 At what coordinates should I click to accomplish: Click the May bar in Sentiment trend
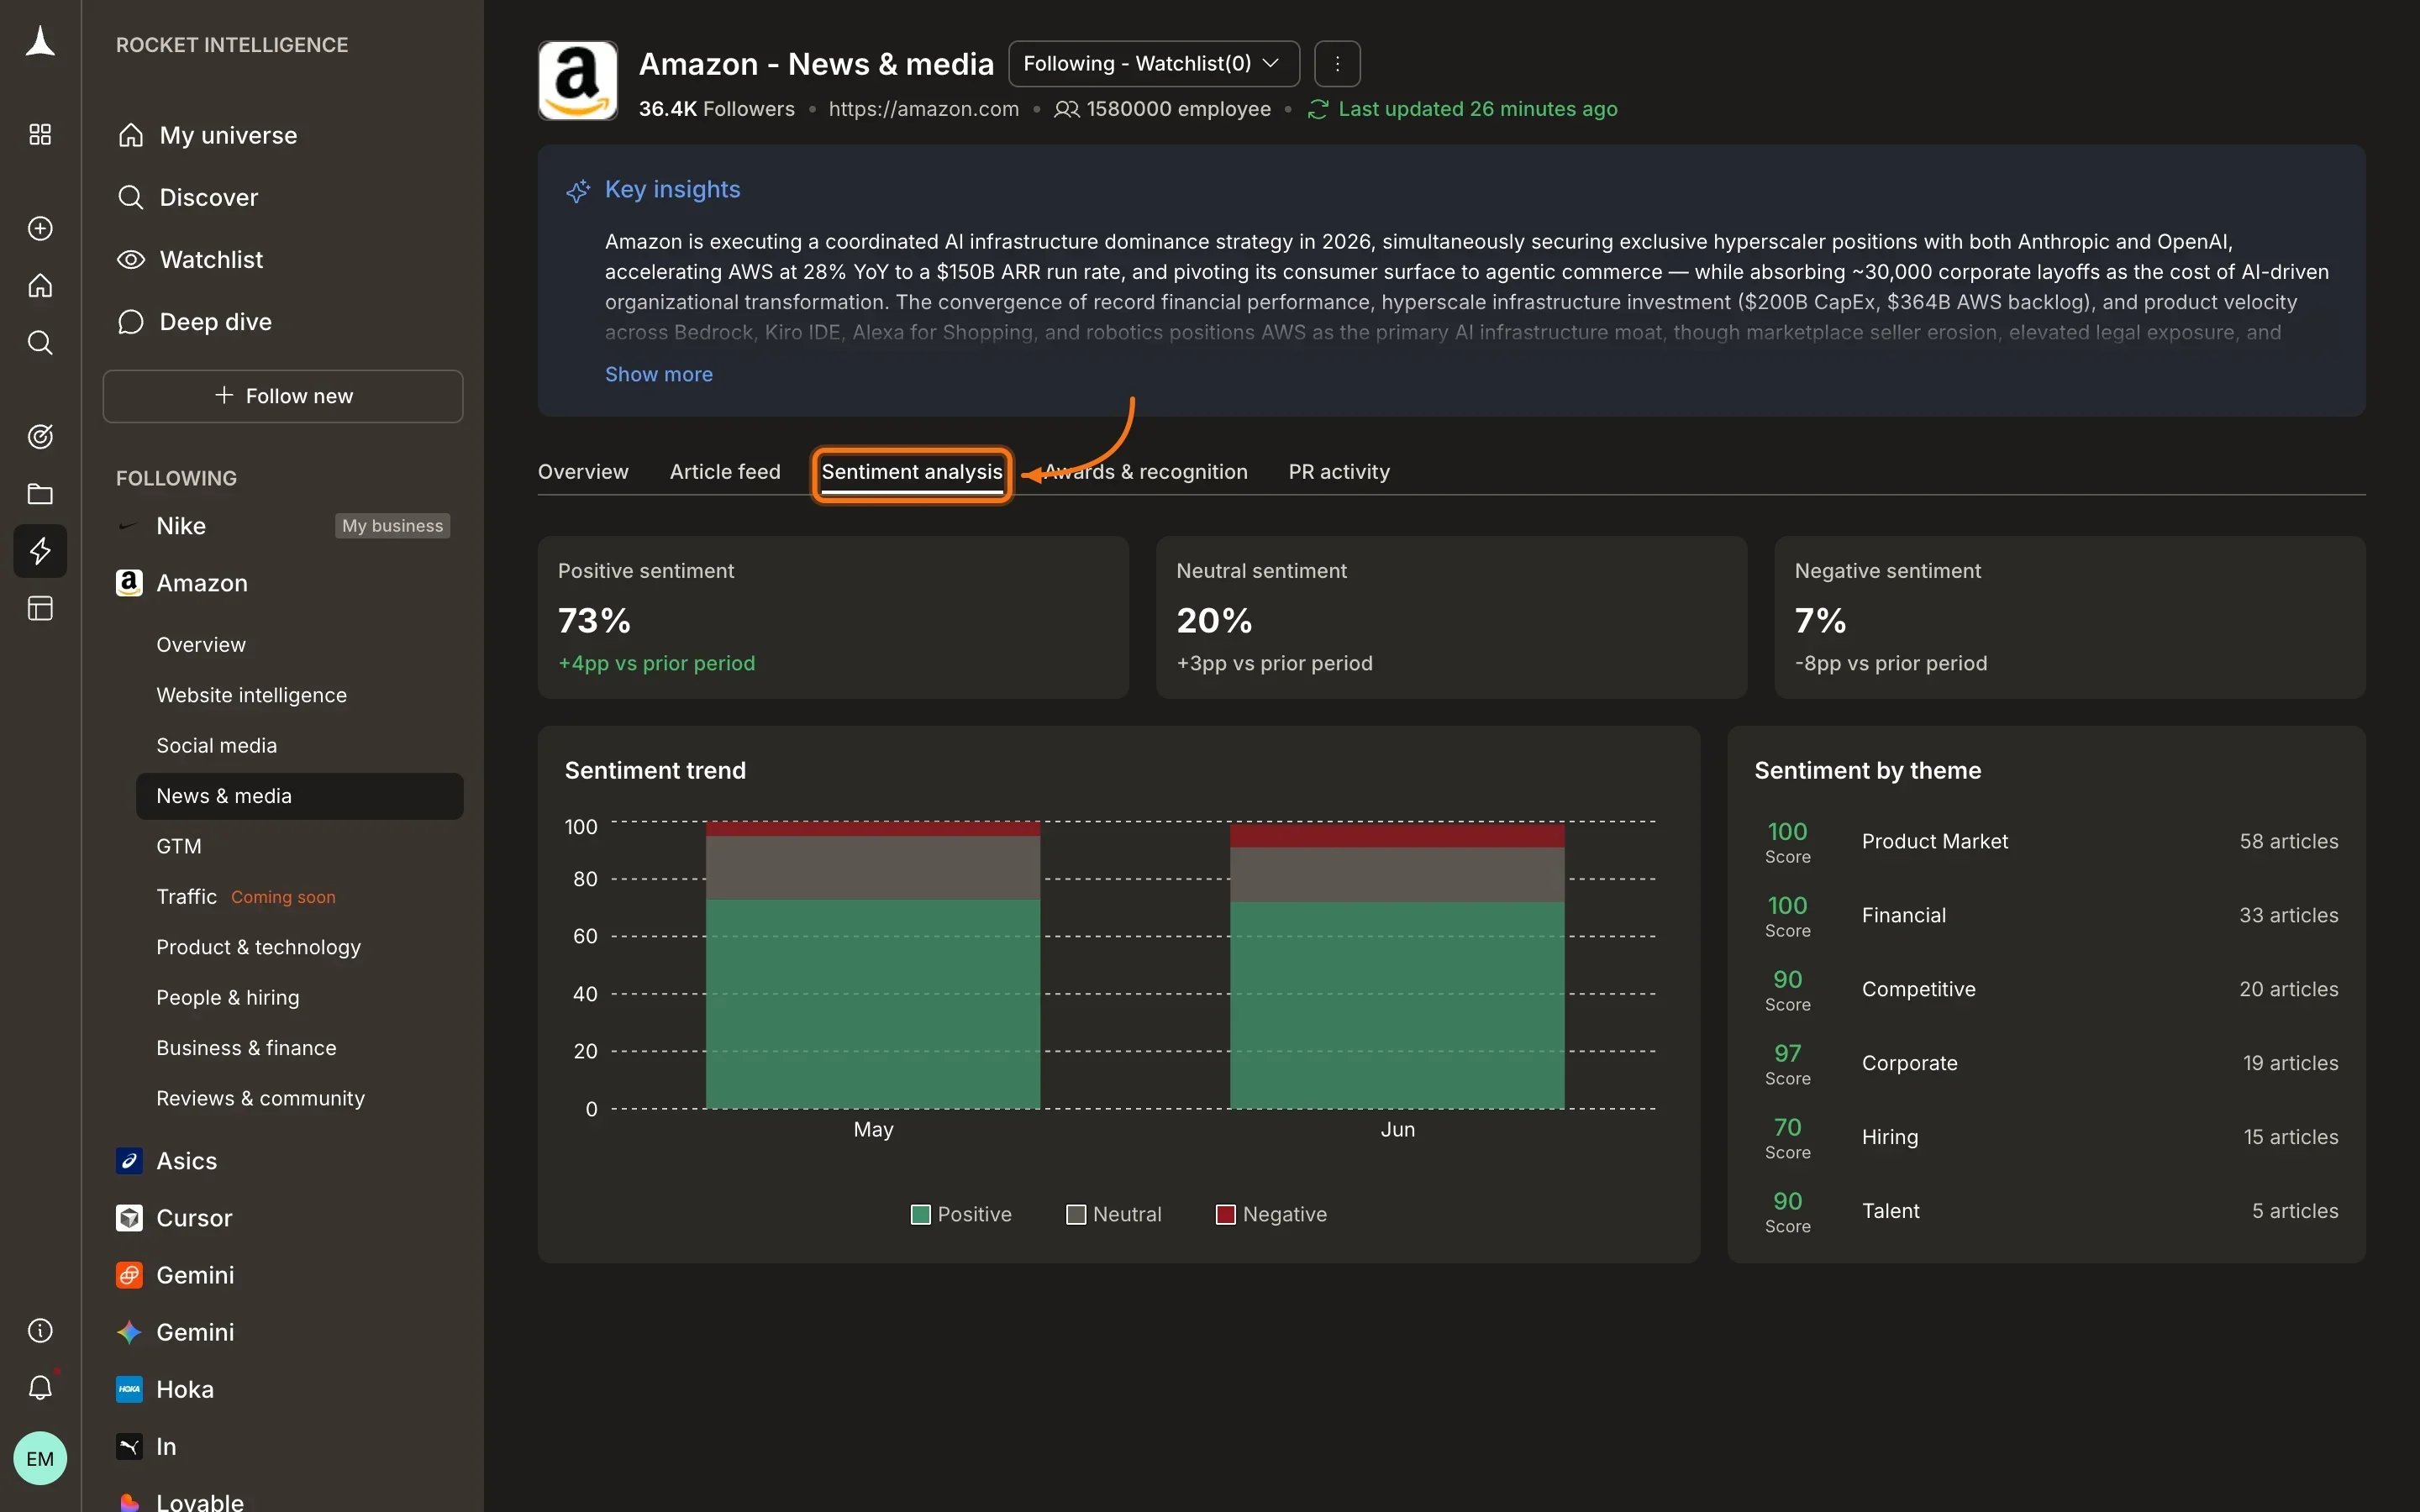873,965
